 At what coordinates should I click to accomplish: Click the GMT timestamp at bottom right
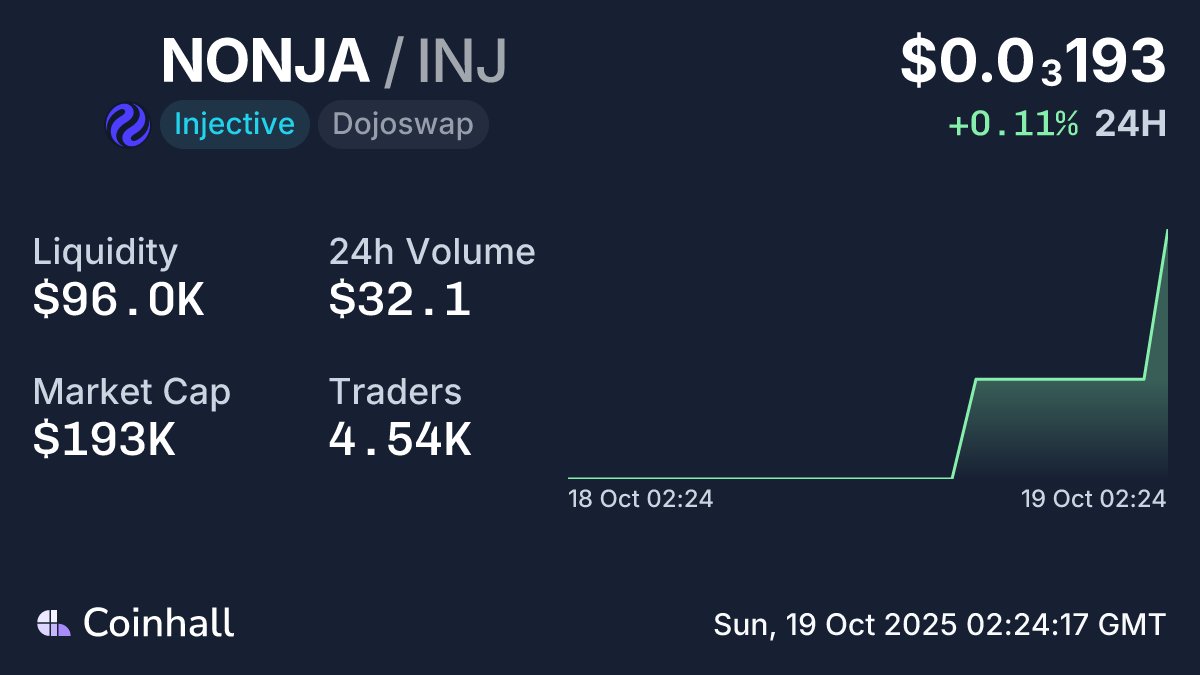point(939,625)
